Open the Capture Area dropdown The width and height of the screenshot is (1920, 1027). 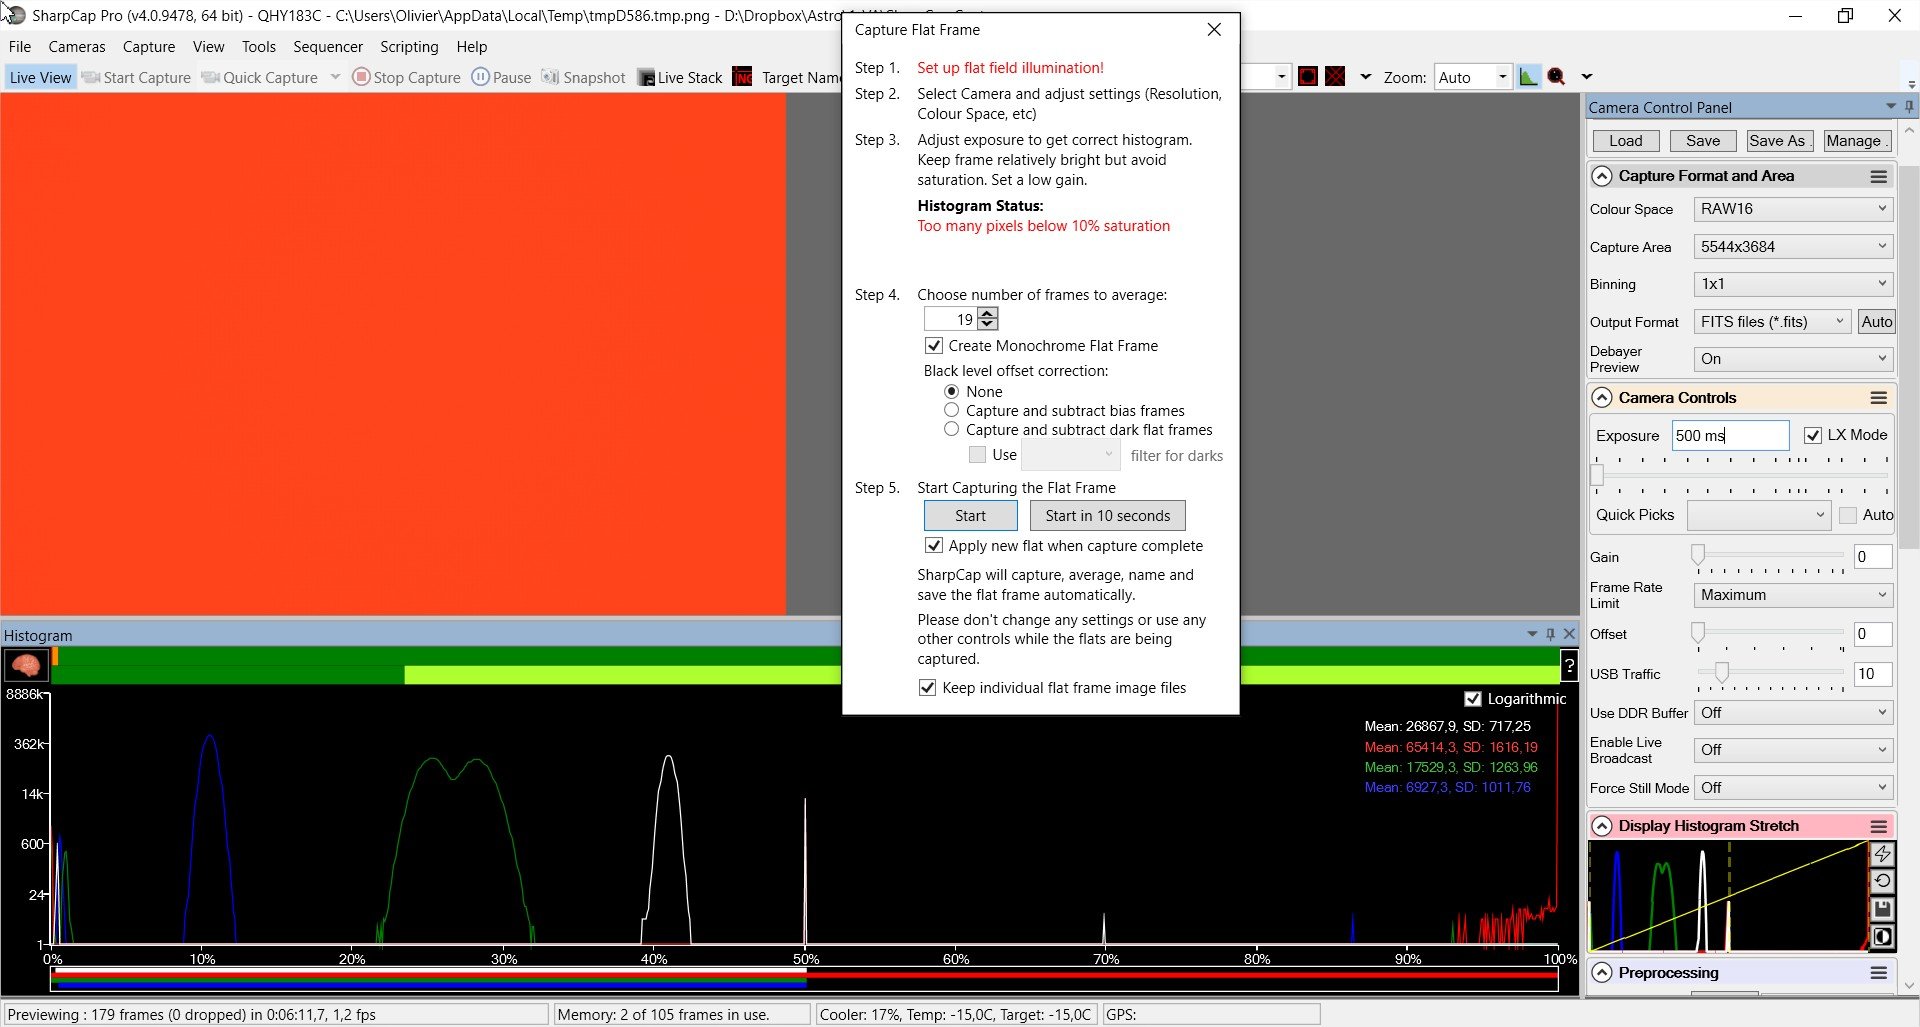point(1794,247)
